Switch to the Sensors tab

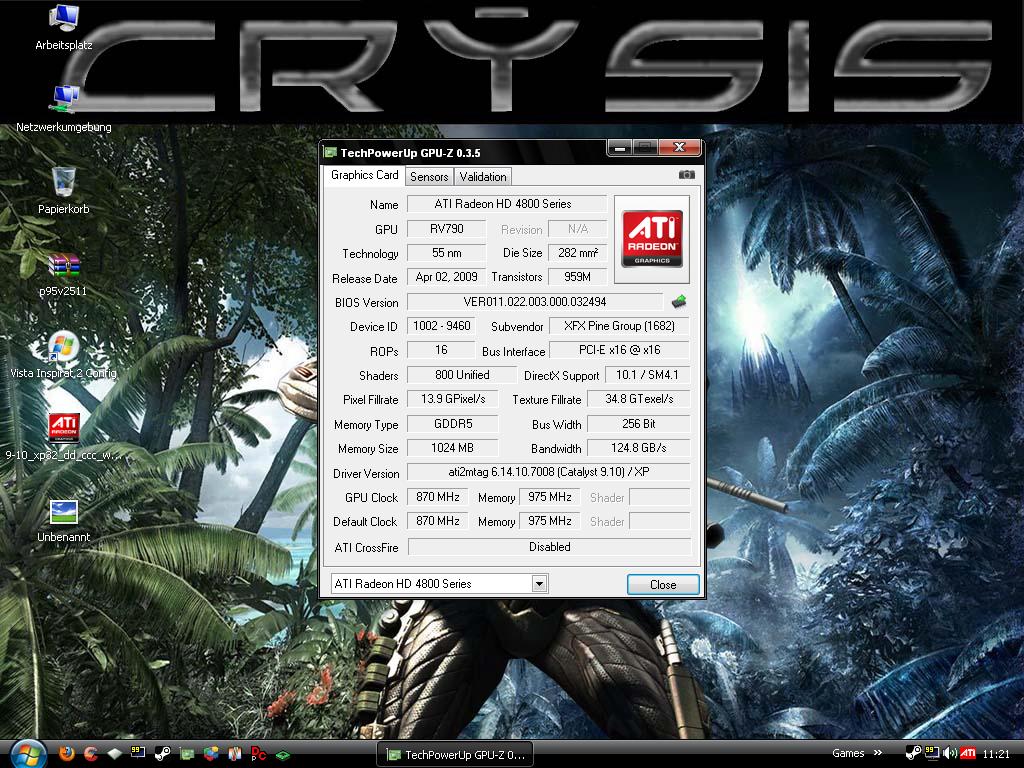(429, 176)
